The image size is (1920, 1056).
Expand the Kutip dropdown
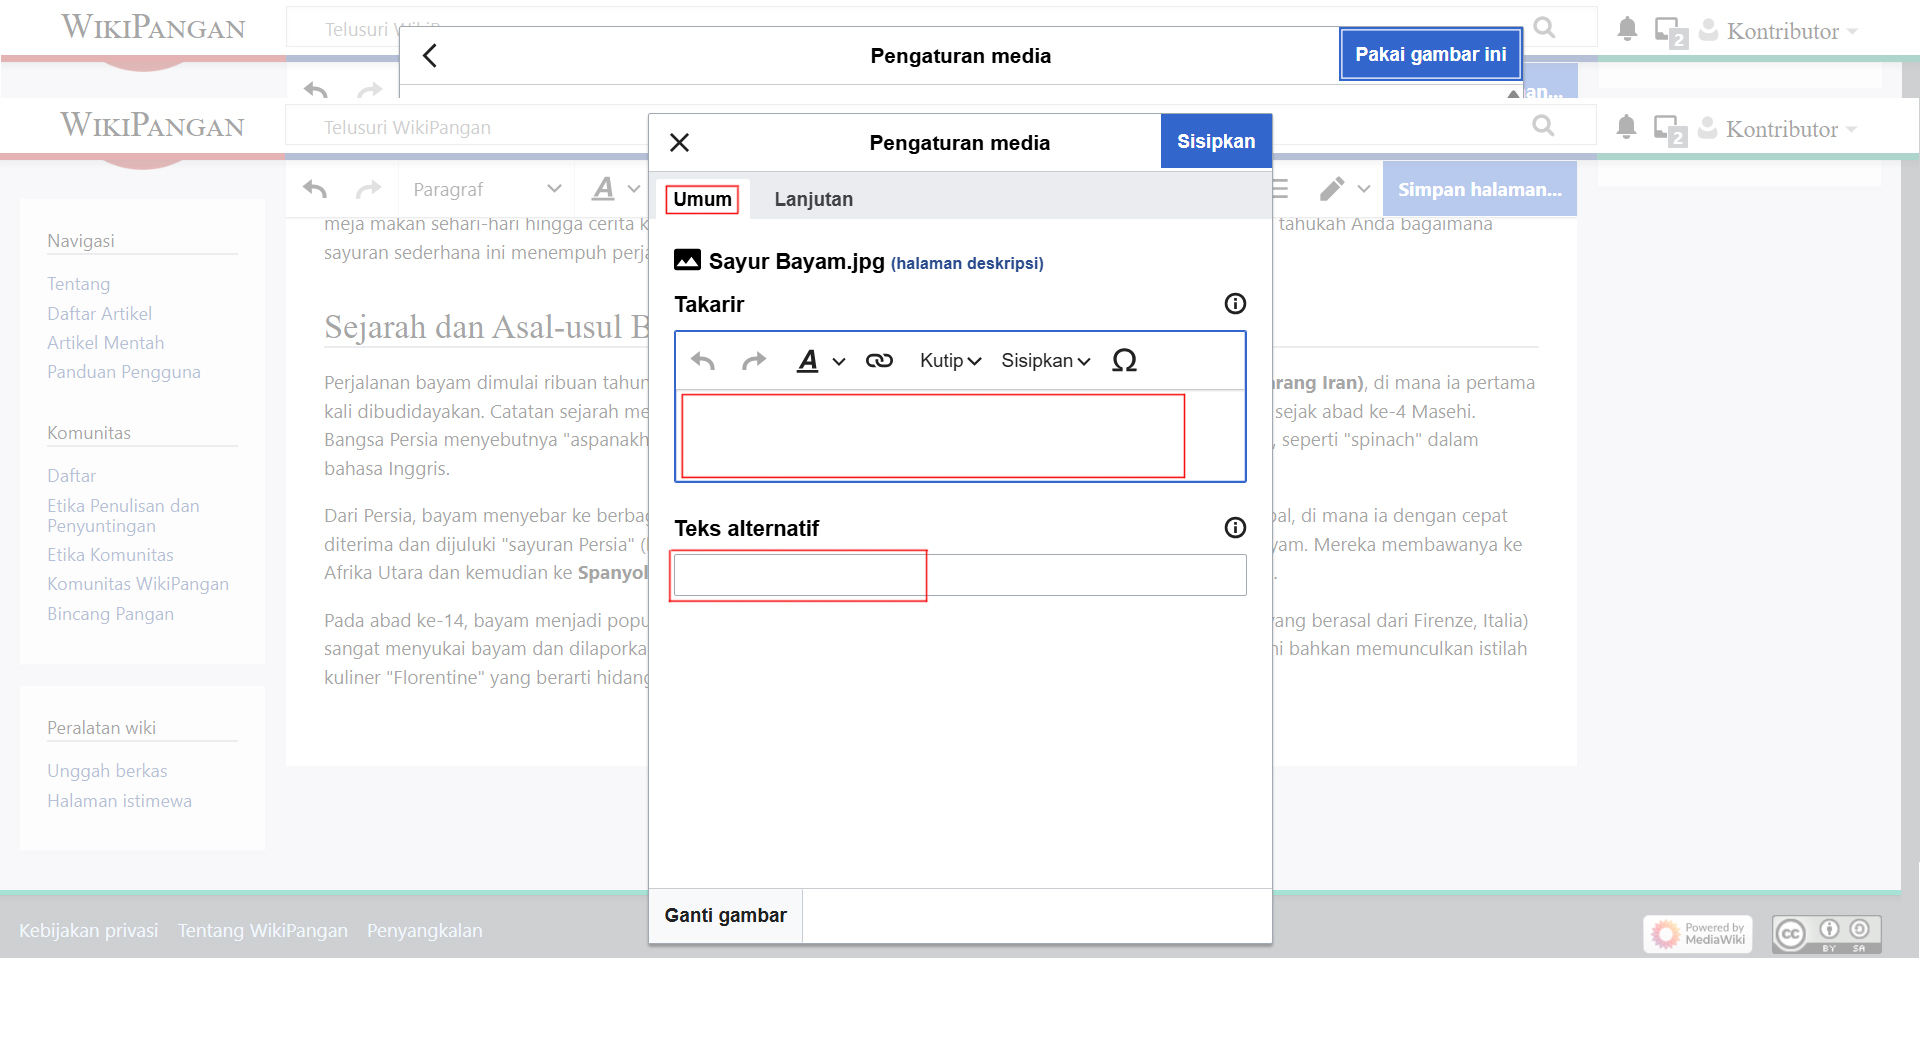(950, 361)
